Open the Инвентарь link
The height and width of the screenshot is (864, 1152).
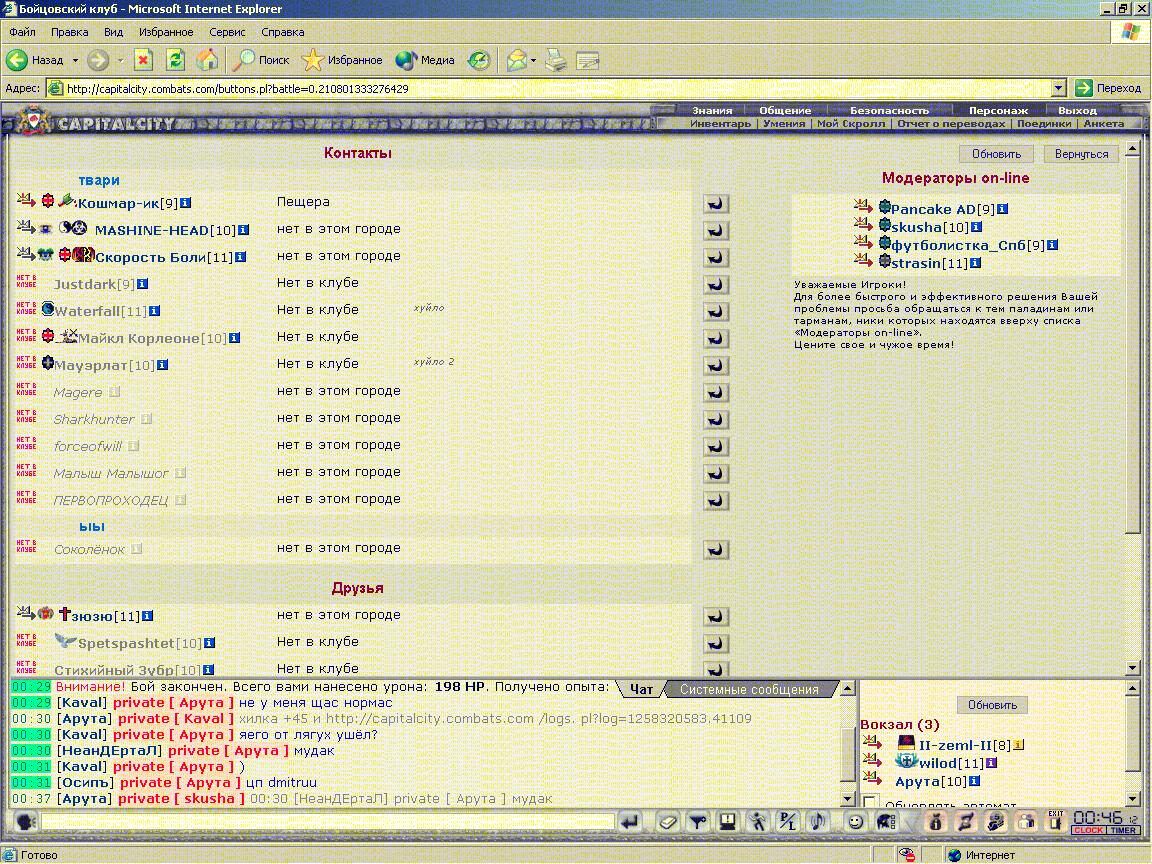pyautogui.click(x=720, y=123)
